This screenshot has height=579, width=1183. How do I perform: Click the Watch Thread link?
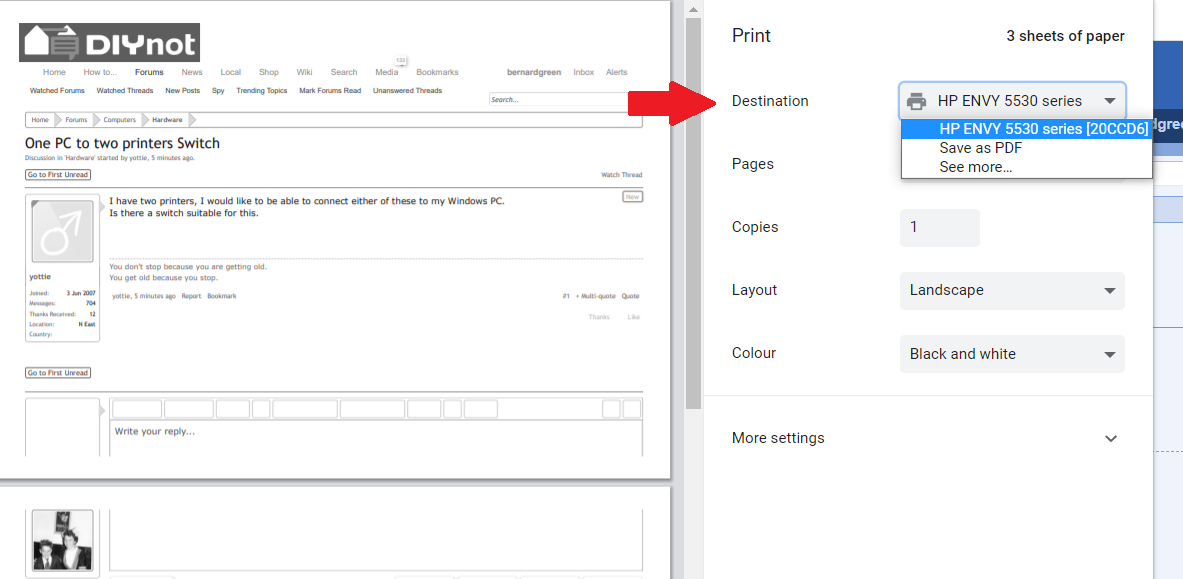[621, 175]
